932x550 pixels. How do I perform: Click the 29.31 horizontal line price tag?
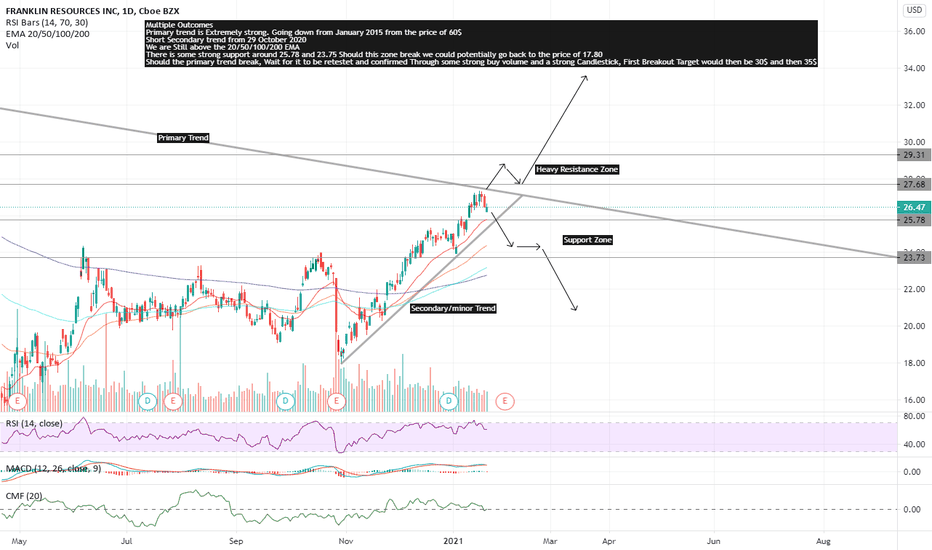[x=913, y=155]
